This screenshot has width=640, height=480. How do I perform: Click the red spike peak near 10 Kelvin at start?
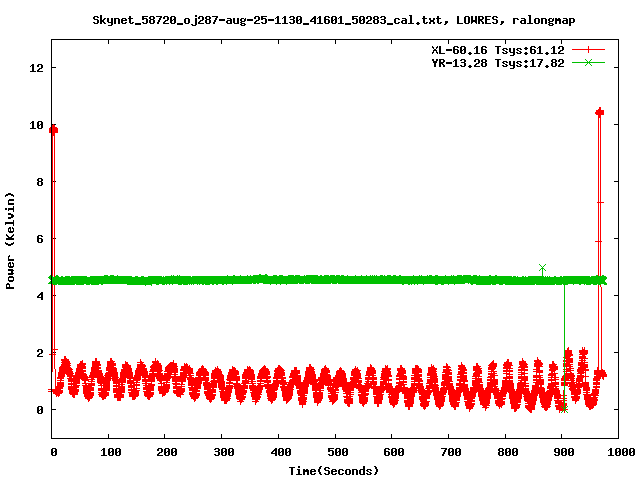[x=53, y=130]
